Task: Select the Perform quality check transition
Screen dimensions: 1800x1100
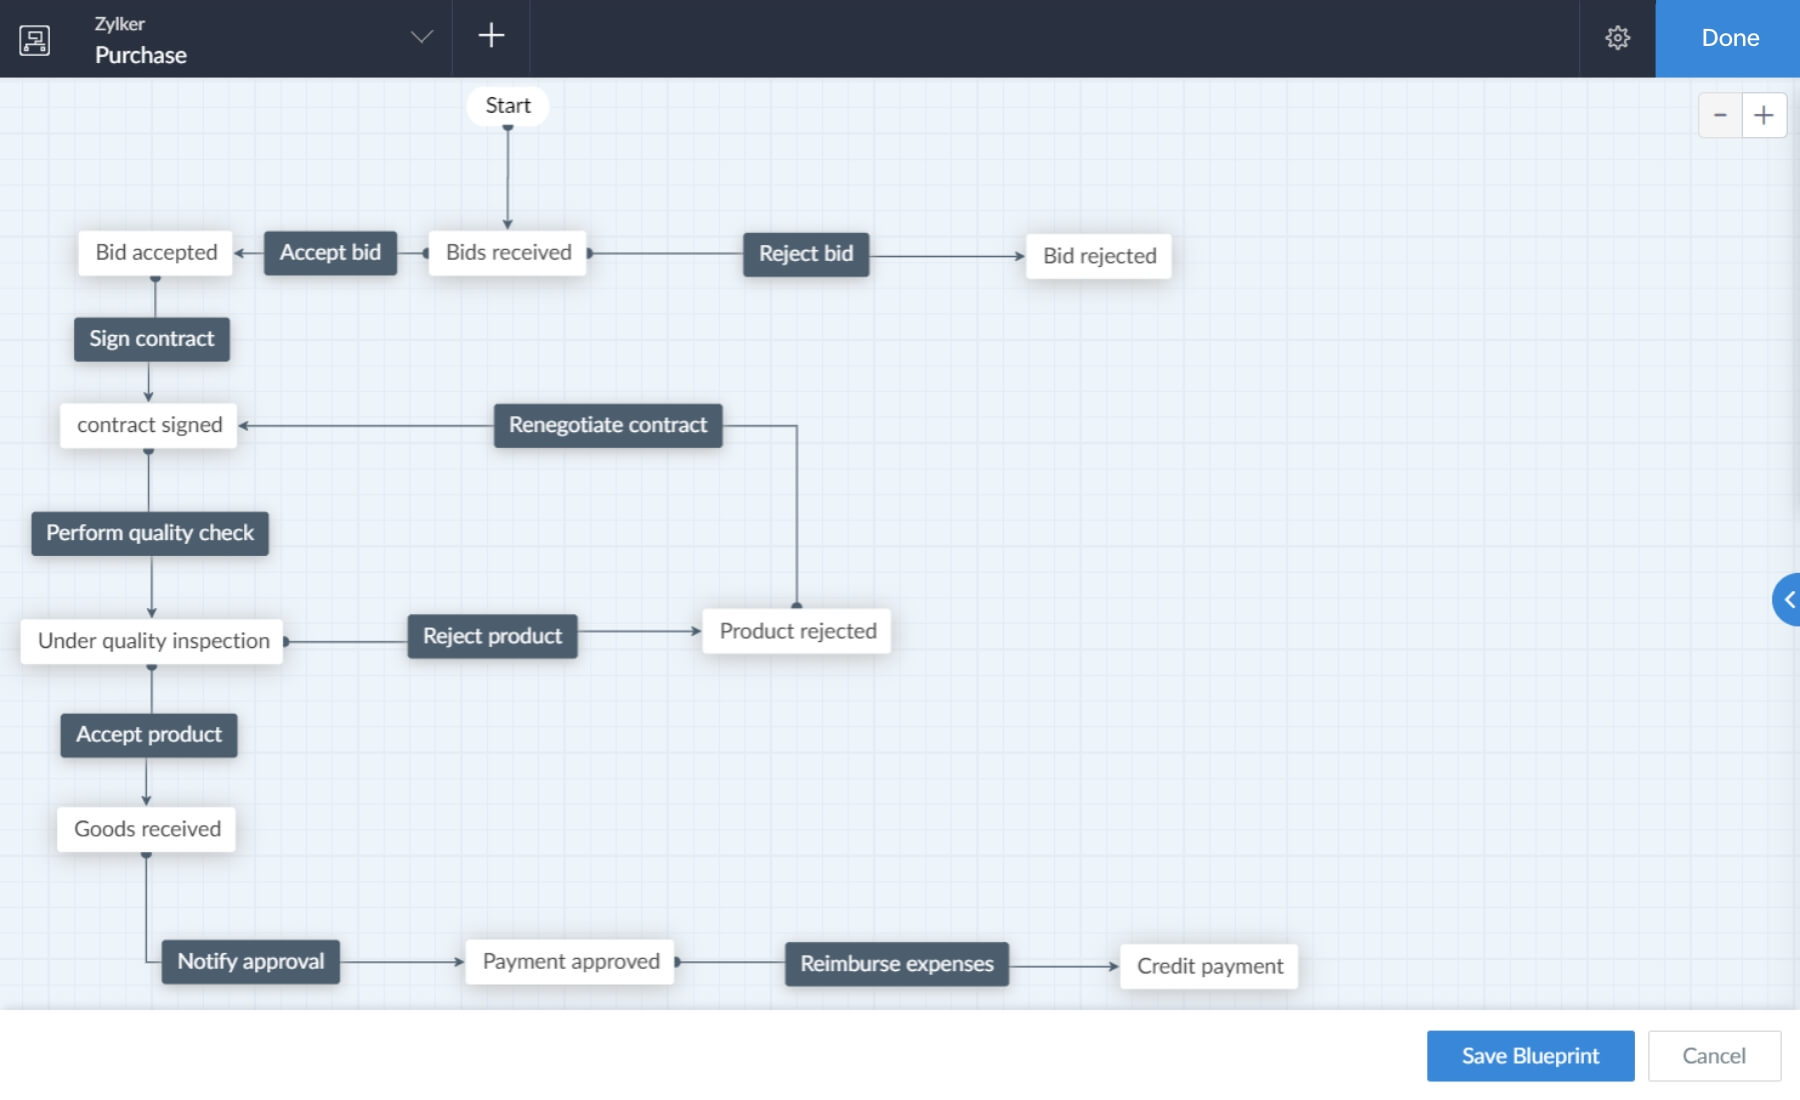Action: coord(150,533)
